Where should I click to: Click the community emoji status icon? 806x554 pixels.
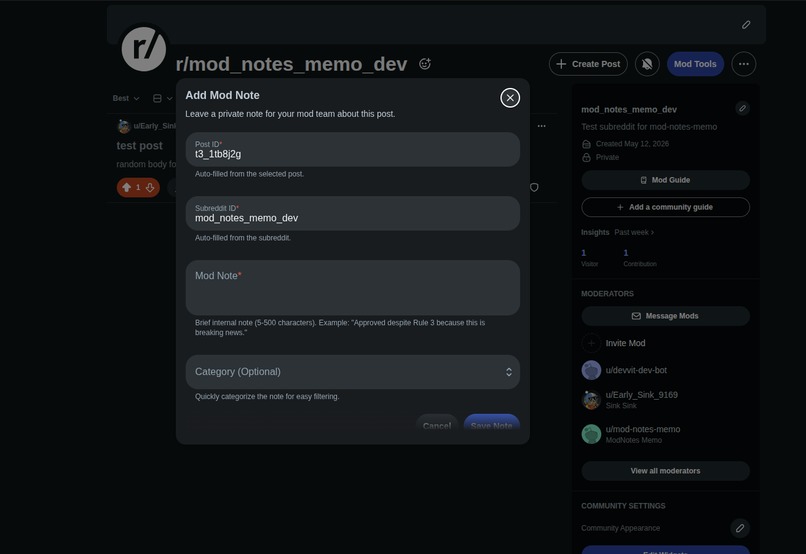pyautogui.click(x=425, y=64)
